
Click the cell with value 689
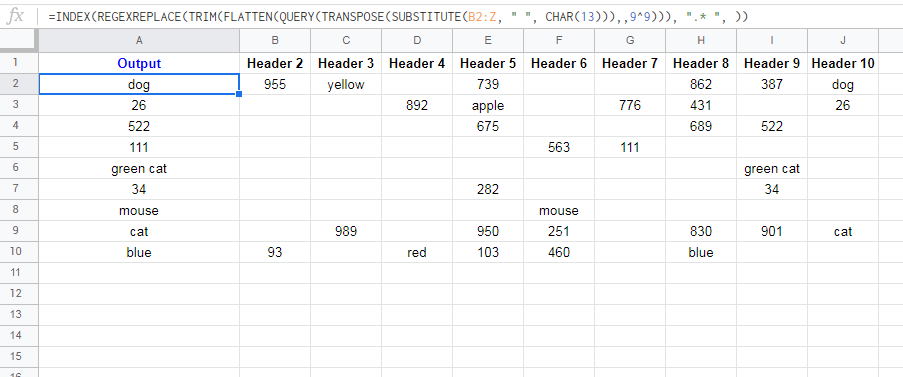[701, 126]
